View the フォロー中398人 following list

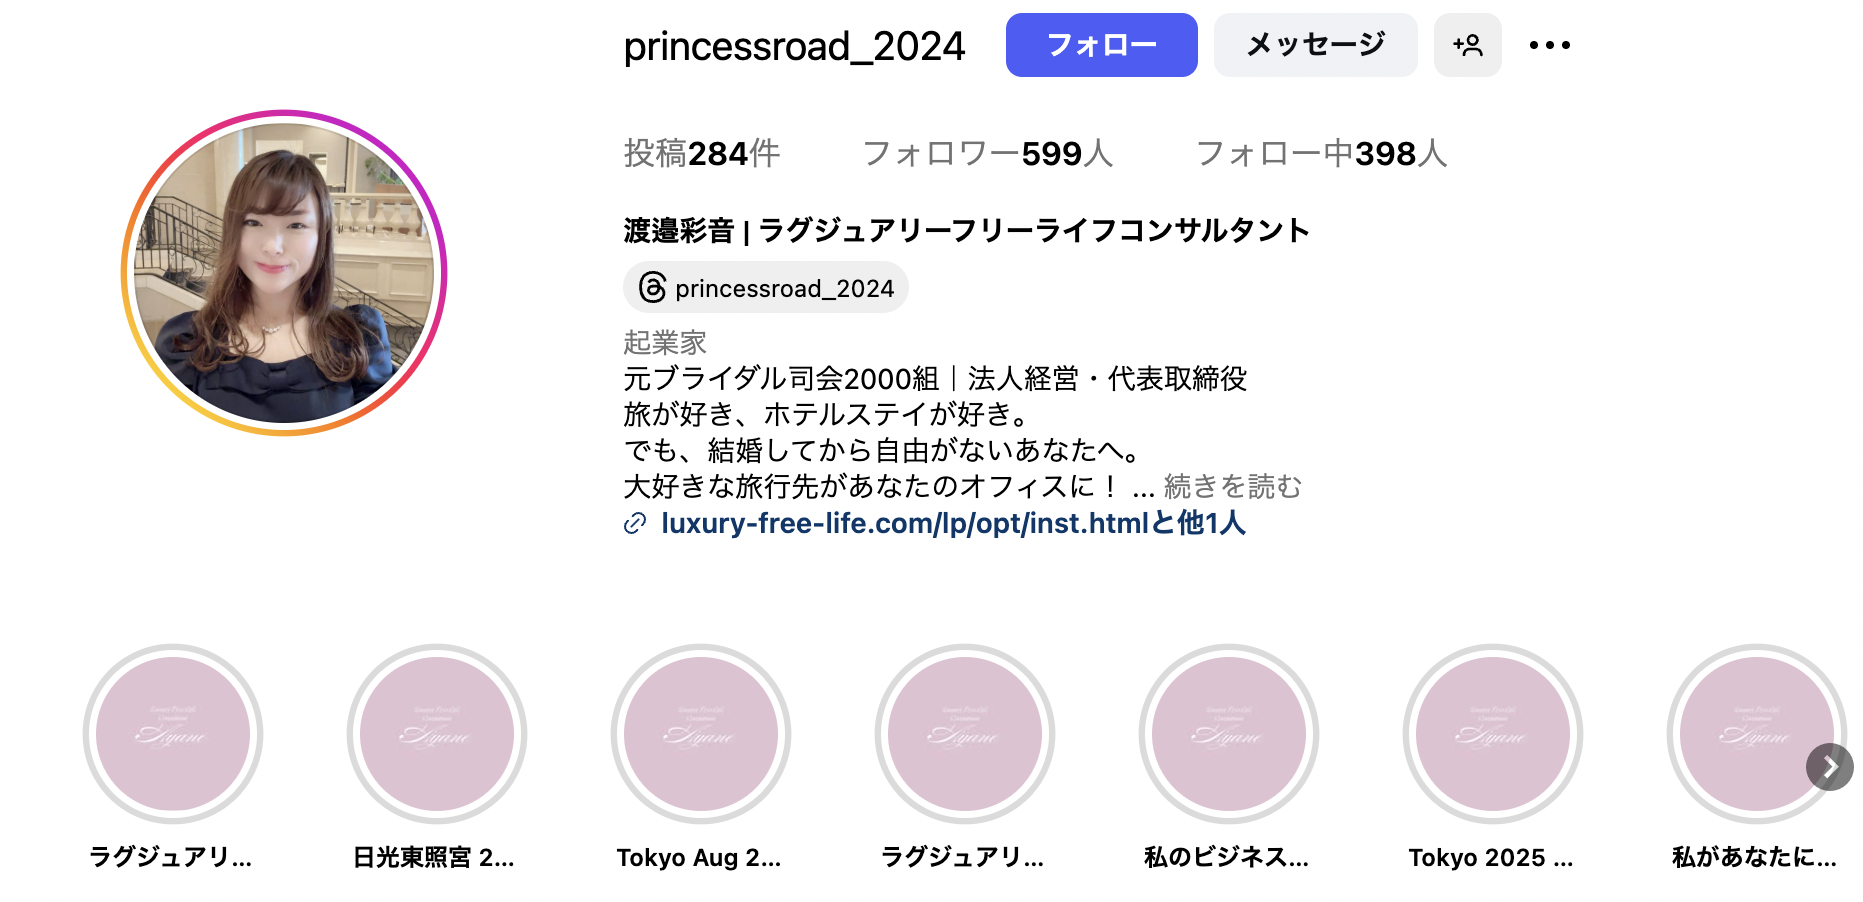[1321, 153]
